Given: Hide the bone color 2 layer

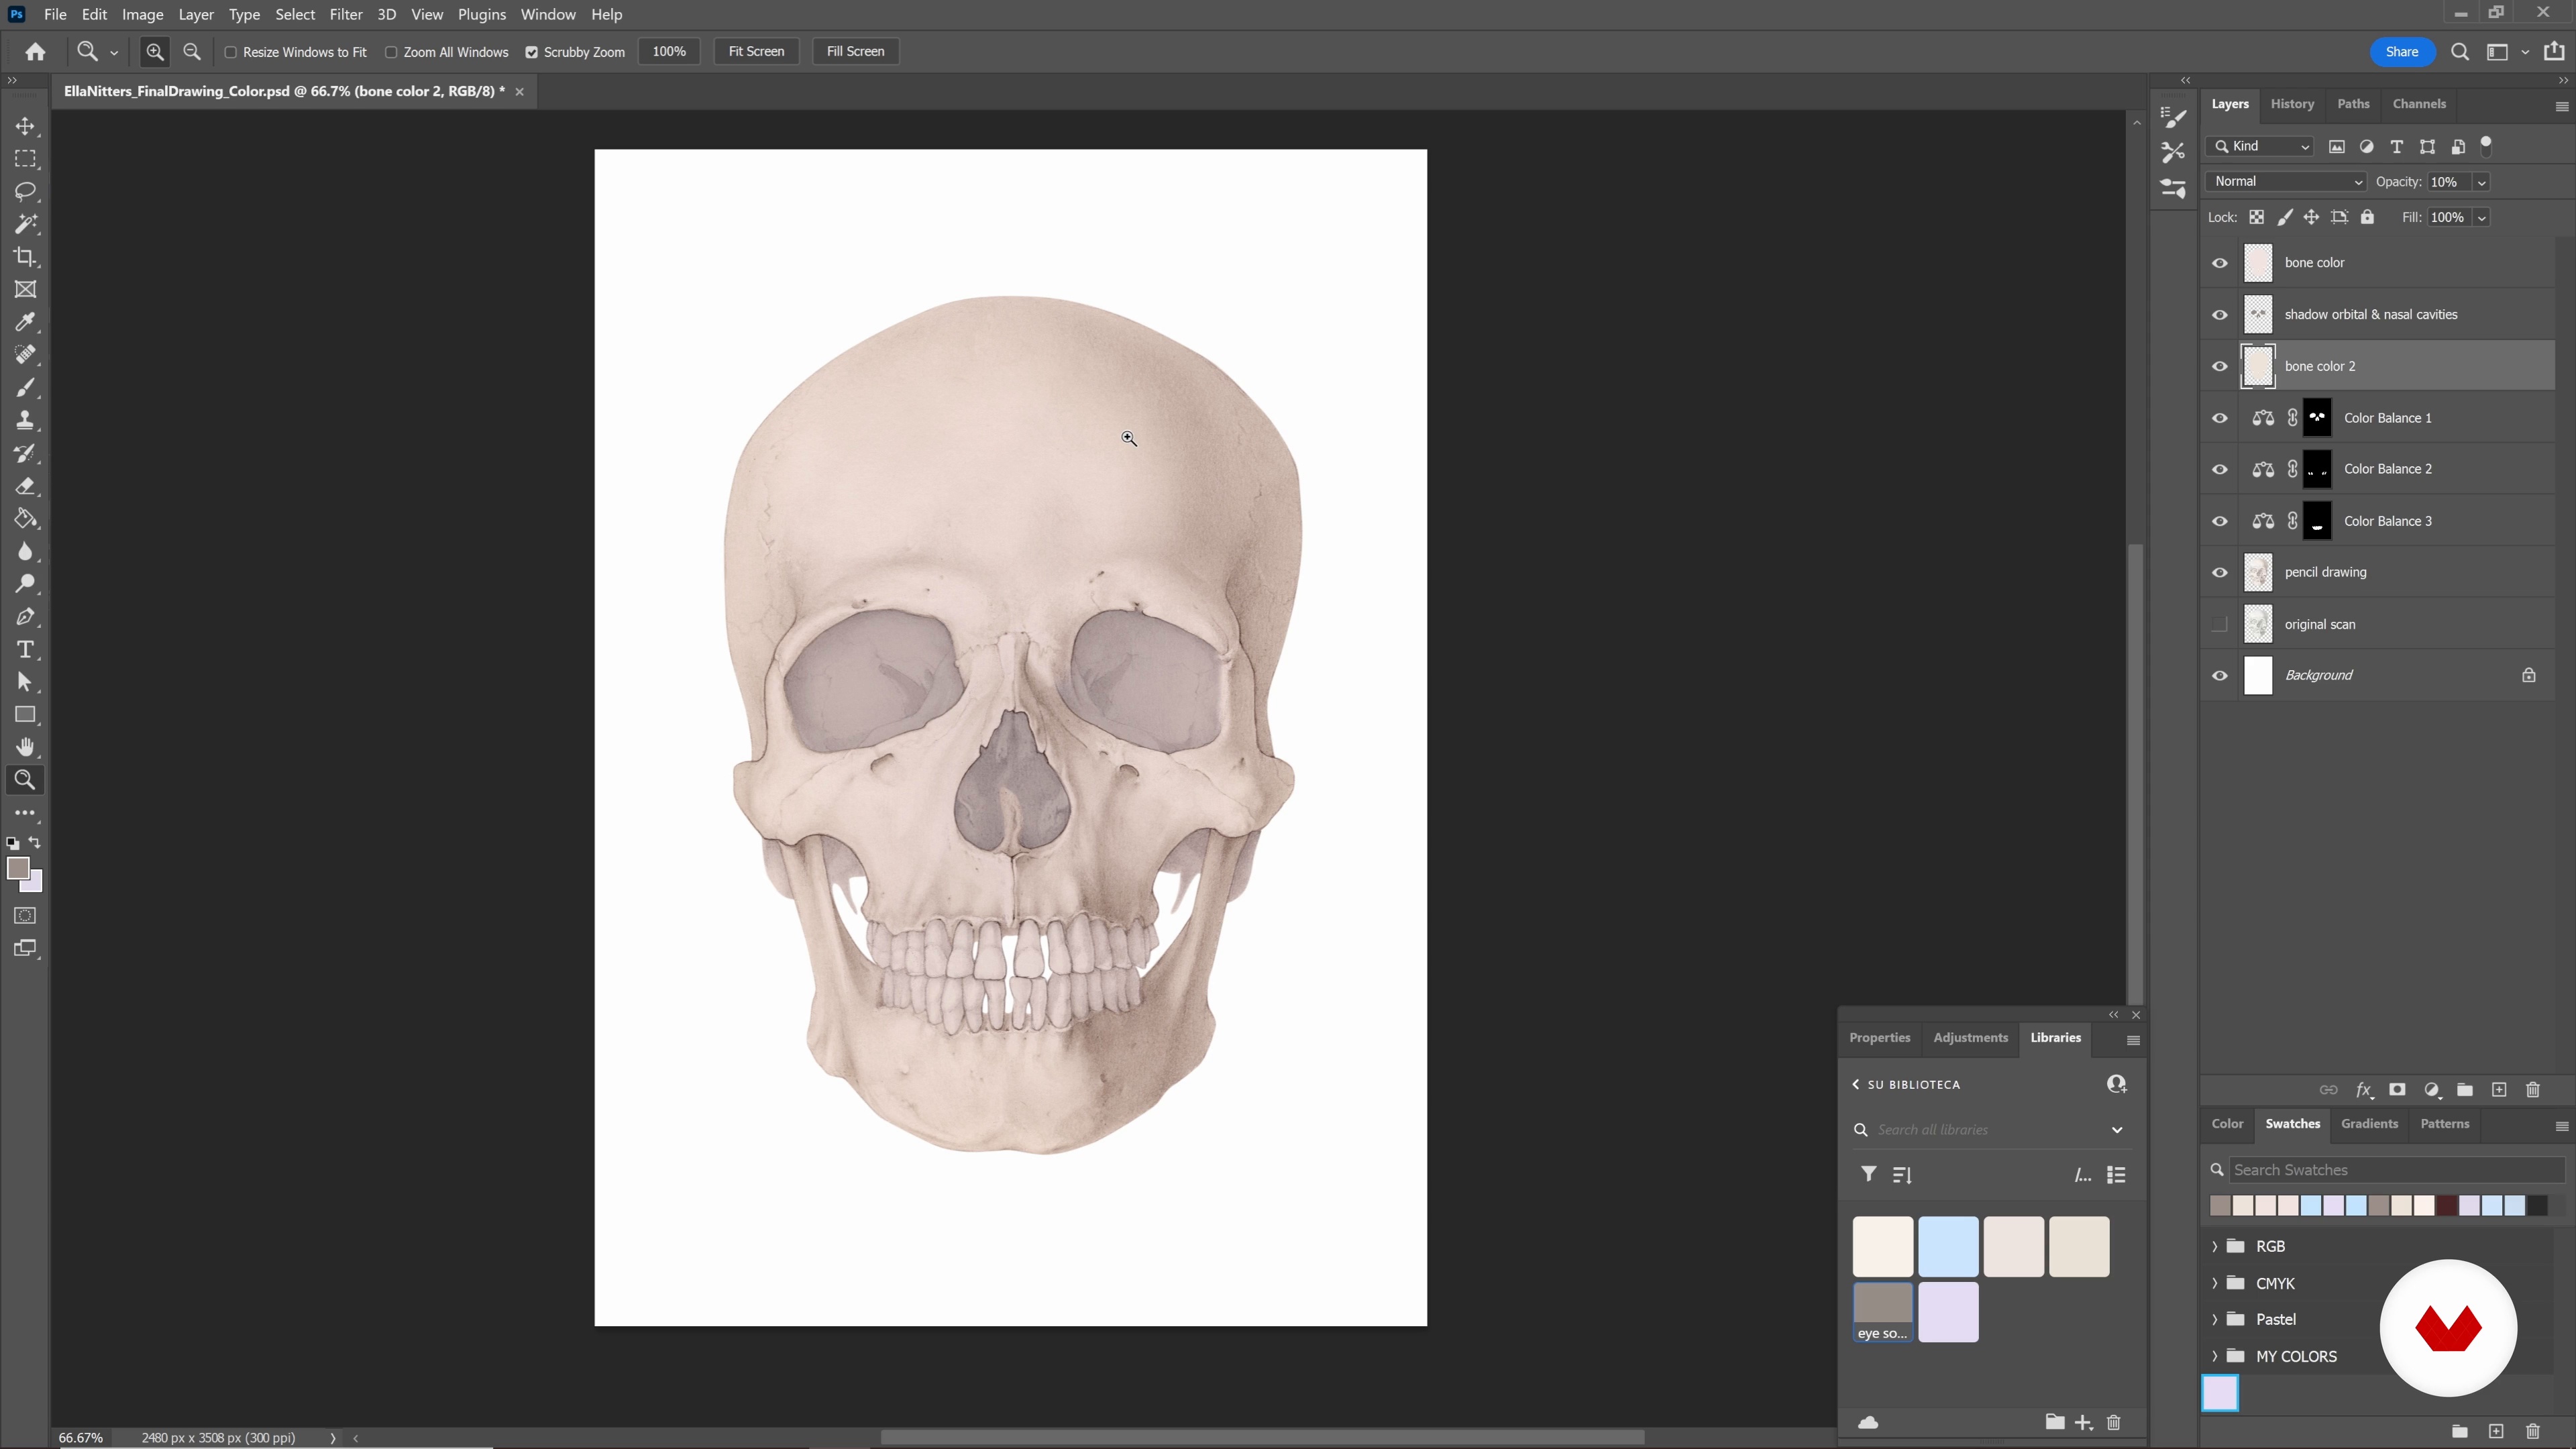Looking at the screenshot, I should coord(2220,366).
